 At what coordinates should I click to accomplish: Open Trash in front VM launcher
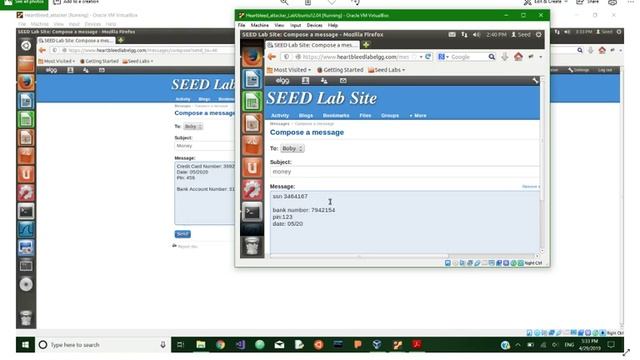click(x=252, y=246)
